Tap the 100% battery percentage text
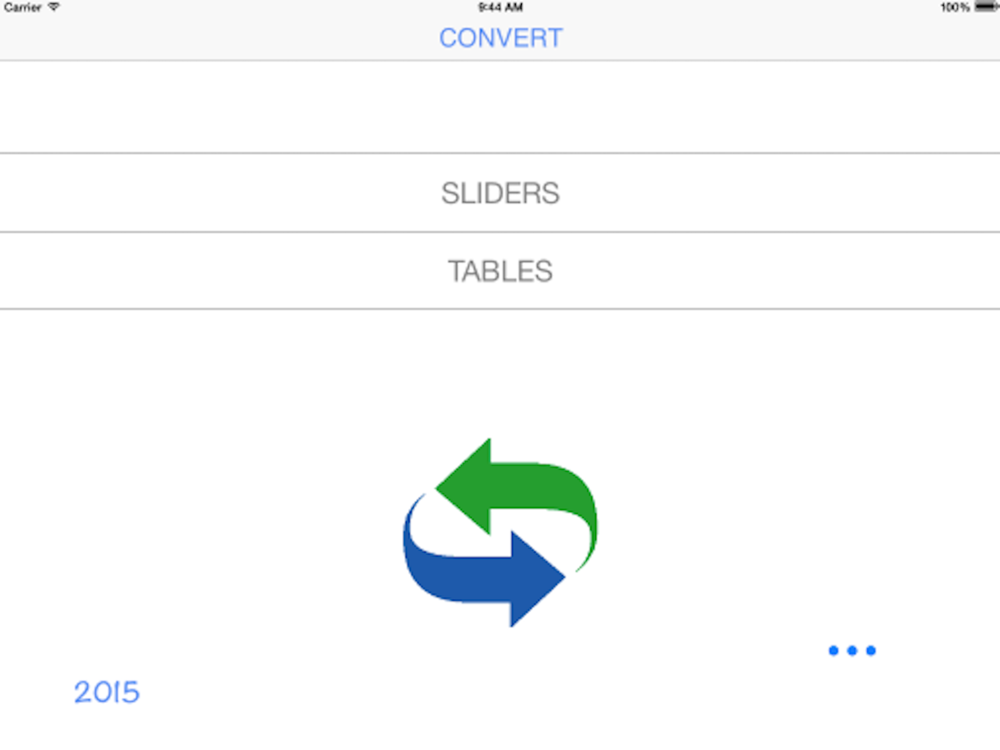Screen dimensions: 1000x750 [x=955, y=7]
